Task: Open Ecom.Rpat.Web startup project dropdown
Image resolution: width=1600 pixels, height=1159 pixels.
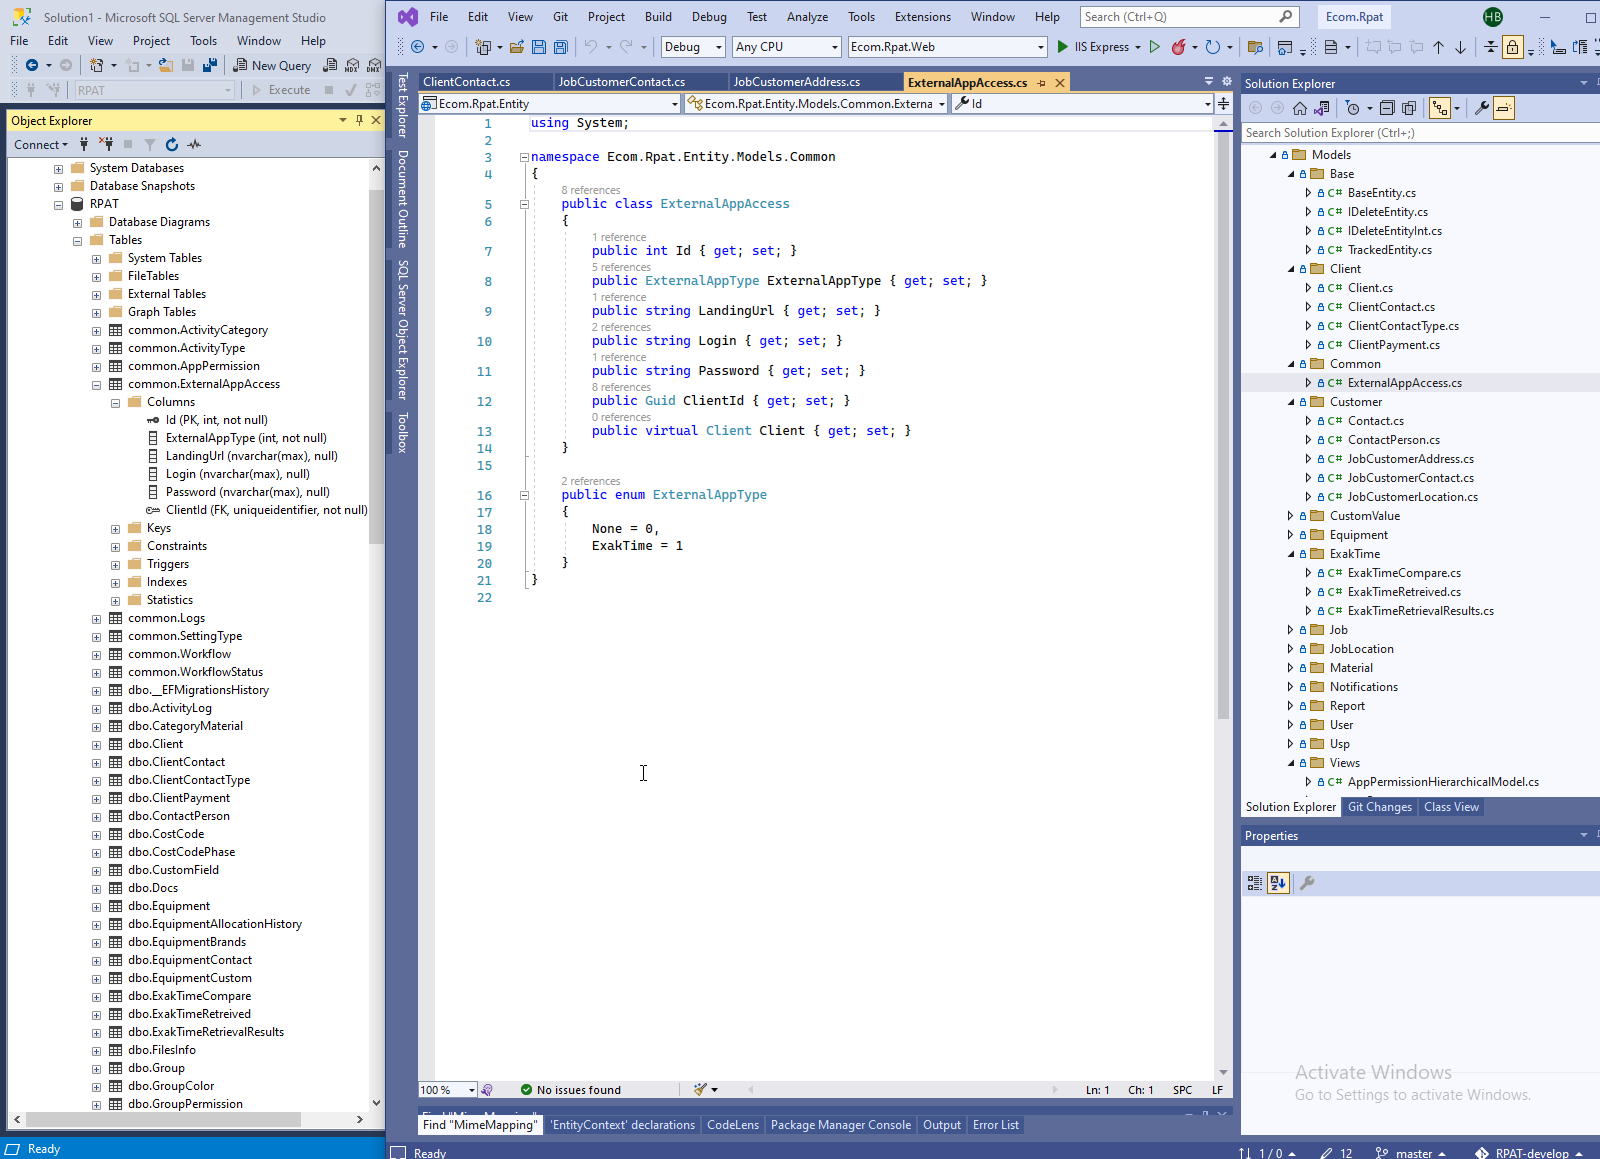Action: 947,47
